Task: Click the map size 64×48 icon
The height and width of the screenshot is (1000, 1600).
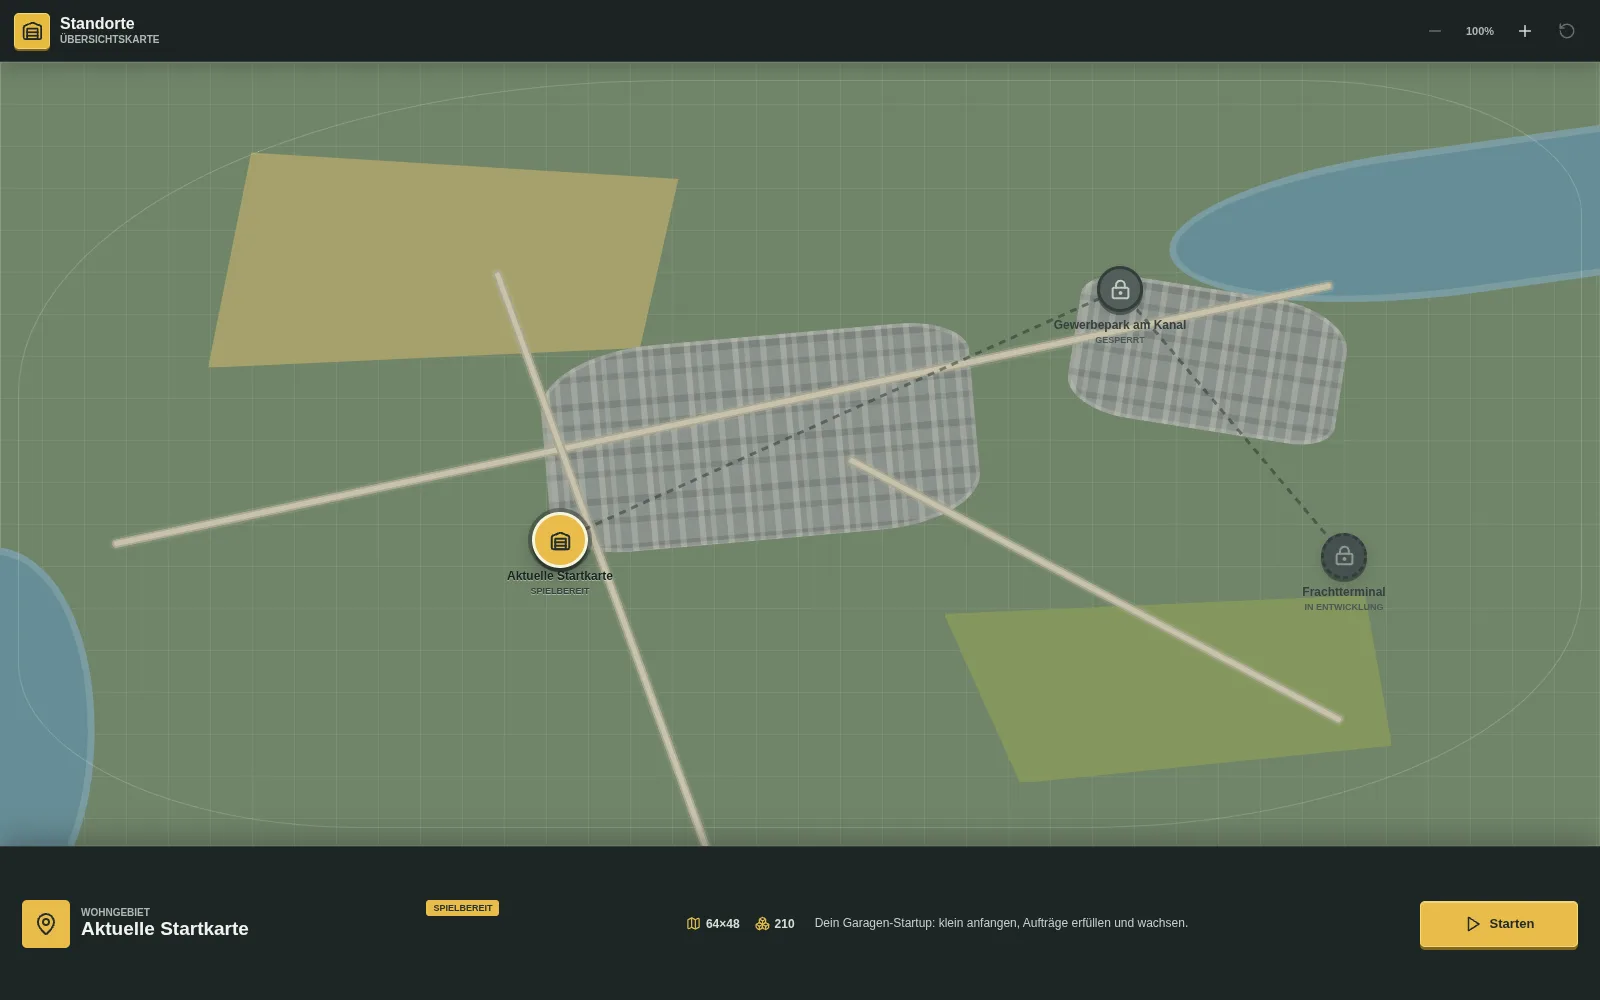Action: pos(693,924)
